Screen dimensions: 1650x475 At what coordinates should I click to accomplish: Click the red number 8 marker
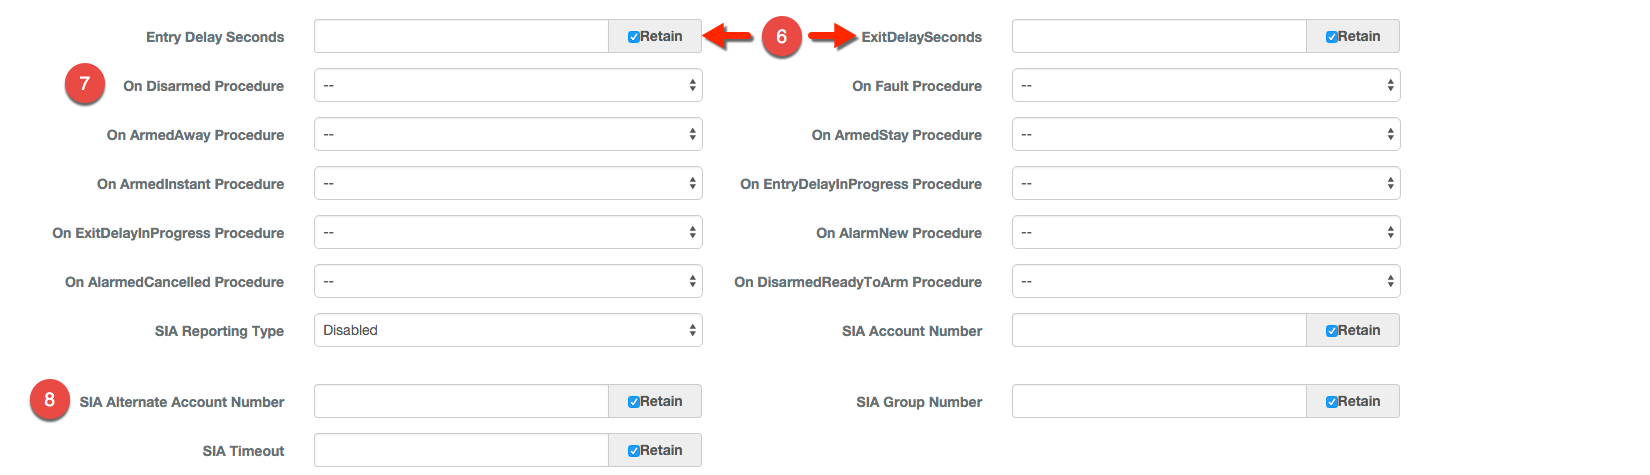point(49,400)
